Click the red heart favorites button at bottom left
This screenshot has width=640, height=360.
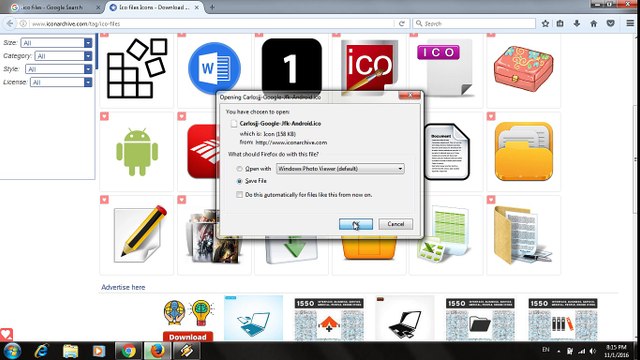coord(7,334)
